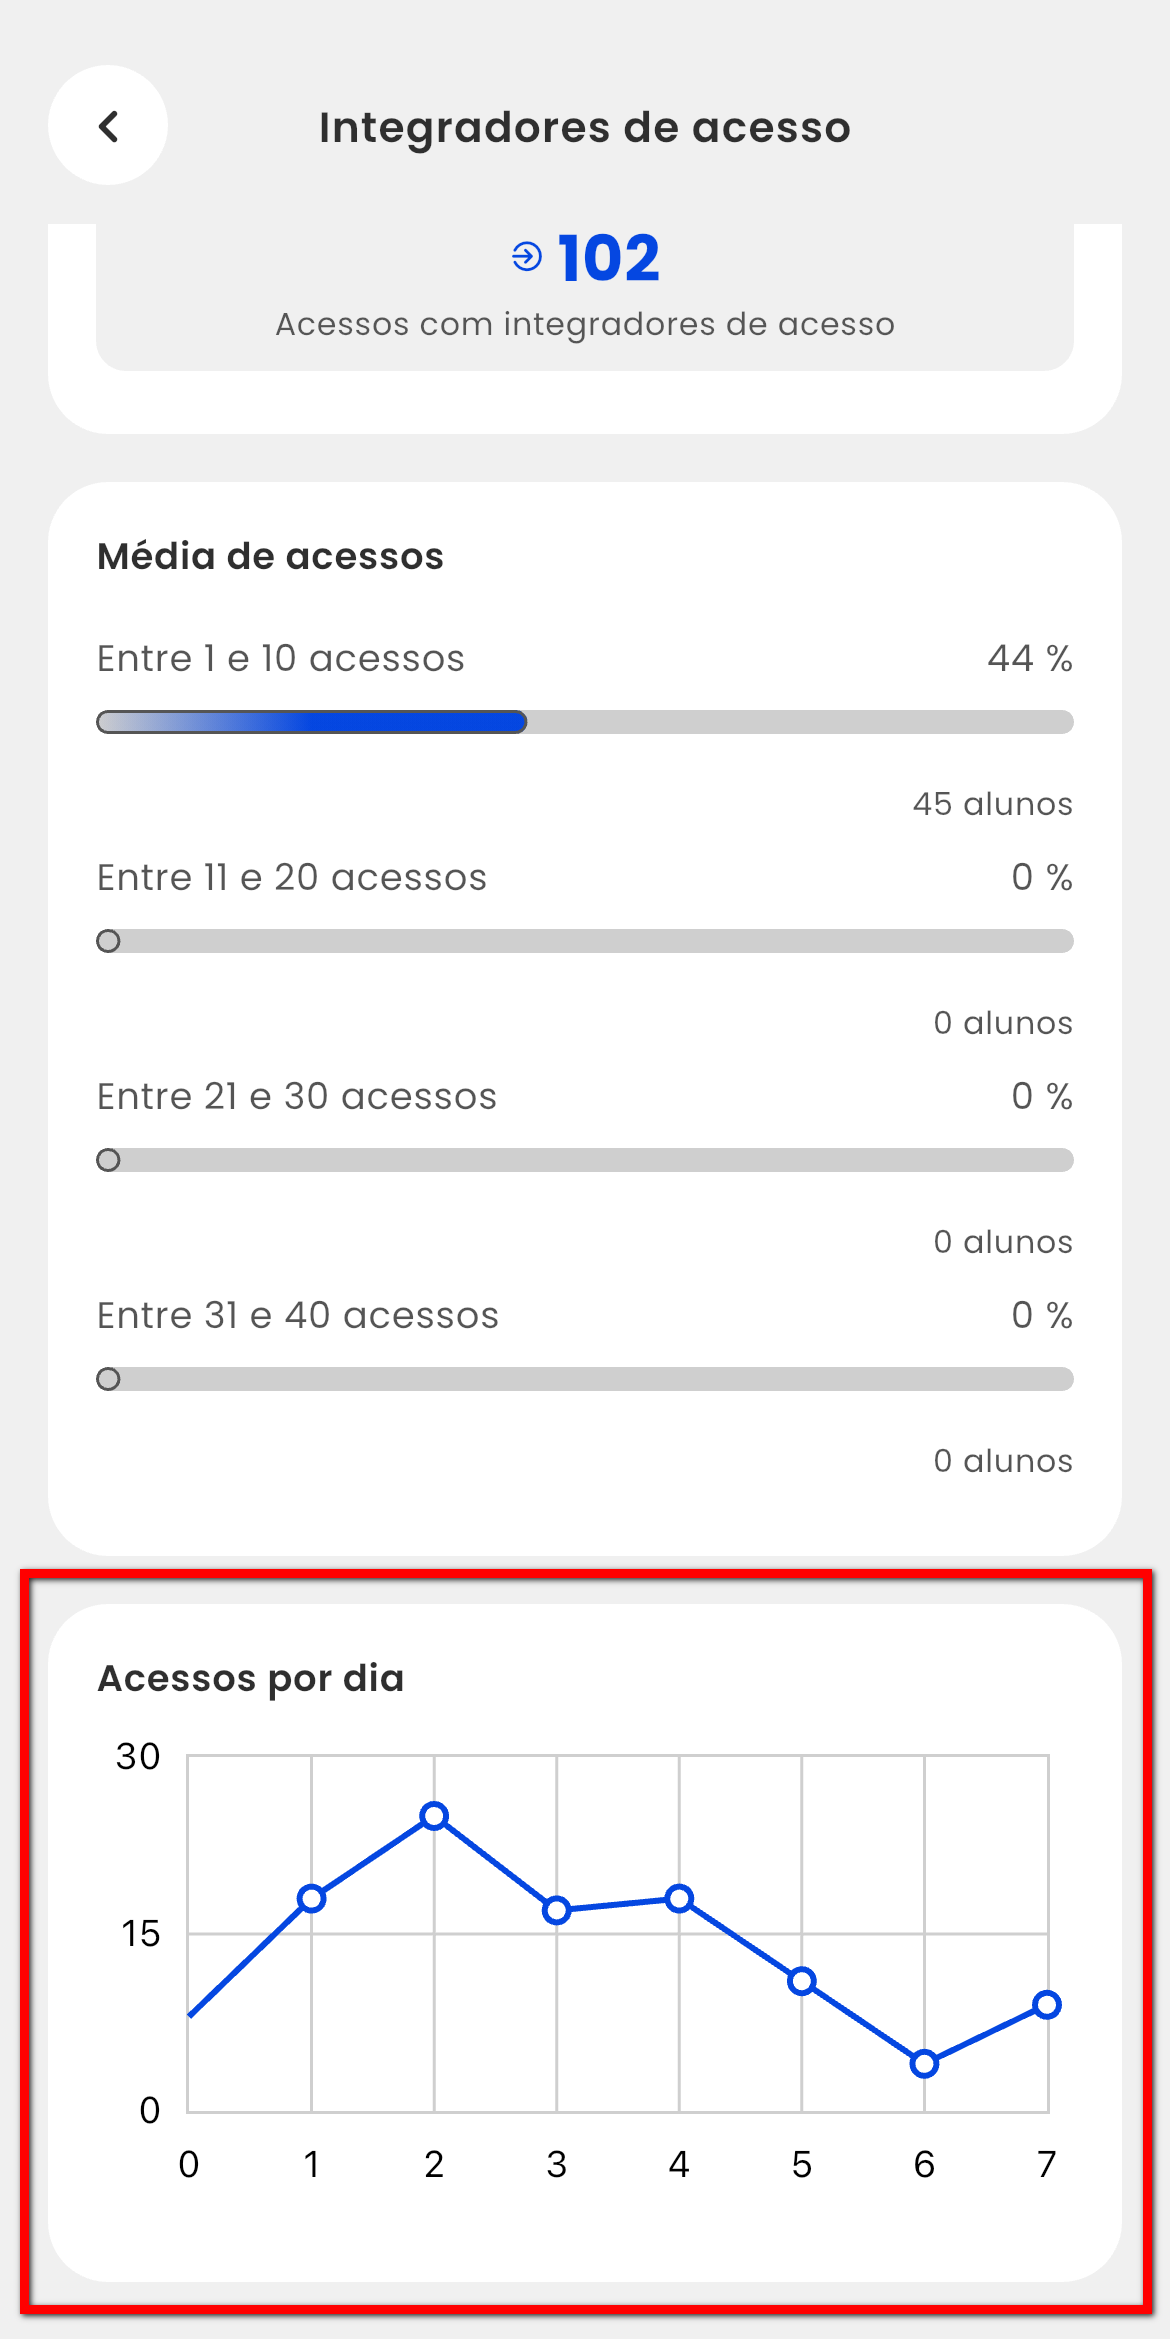The height and width of the screenshot is (2339, 1170).
Task: Tap the lowest chart point at day 6
Action: click(x=925, y=2063)
